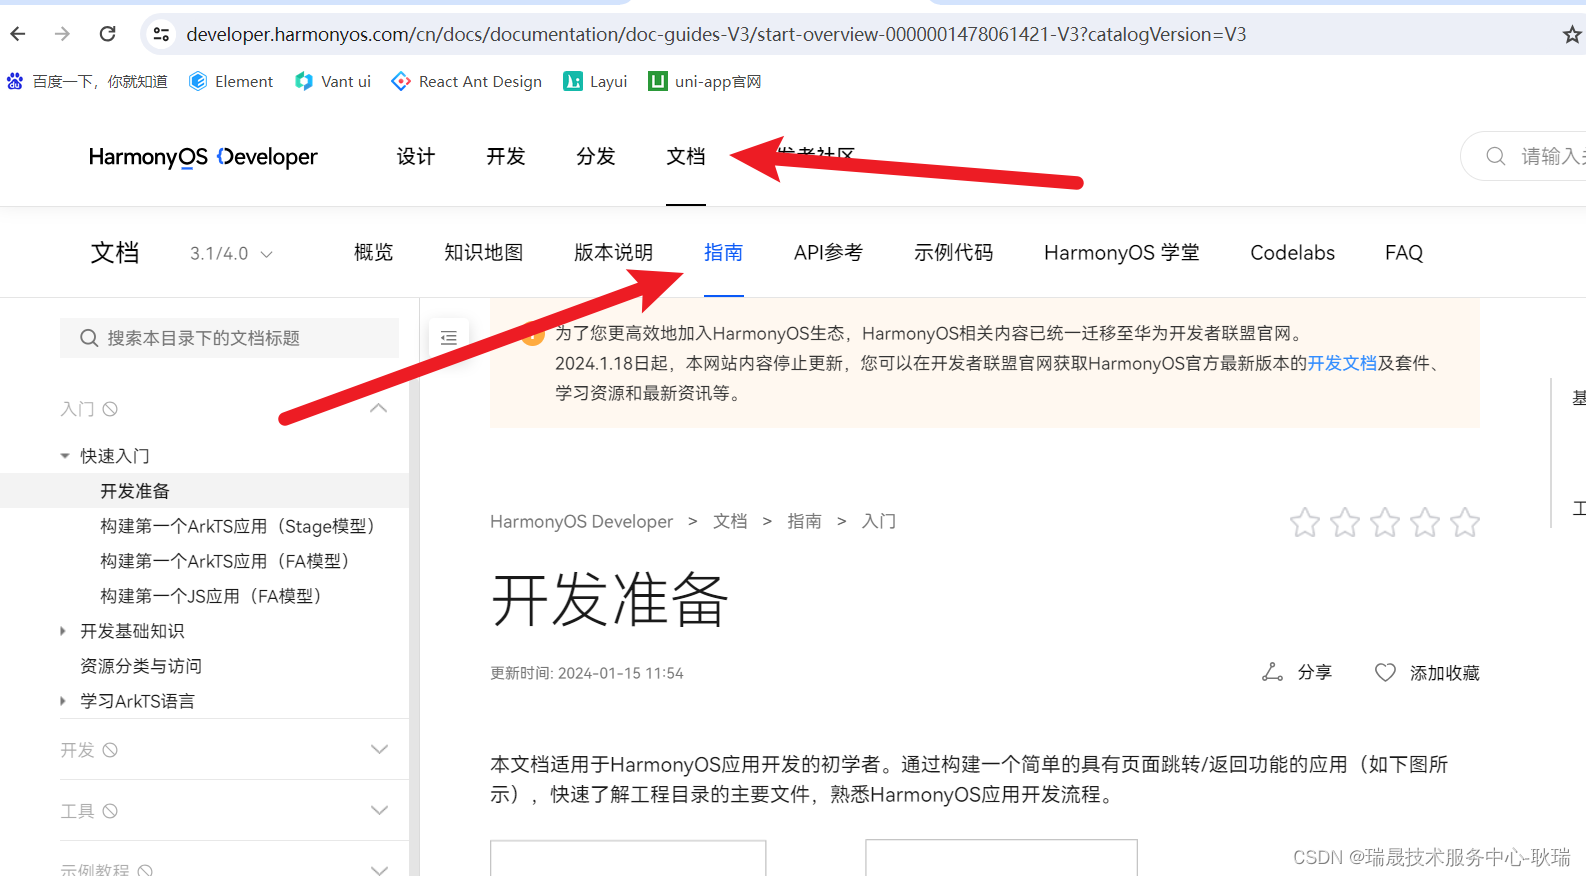Open the uni-app官网 bookmark

click(705, 81)
